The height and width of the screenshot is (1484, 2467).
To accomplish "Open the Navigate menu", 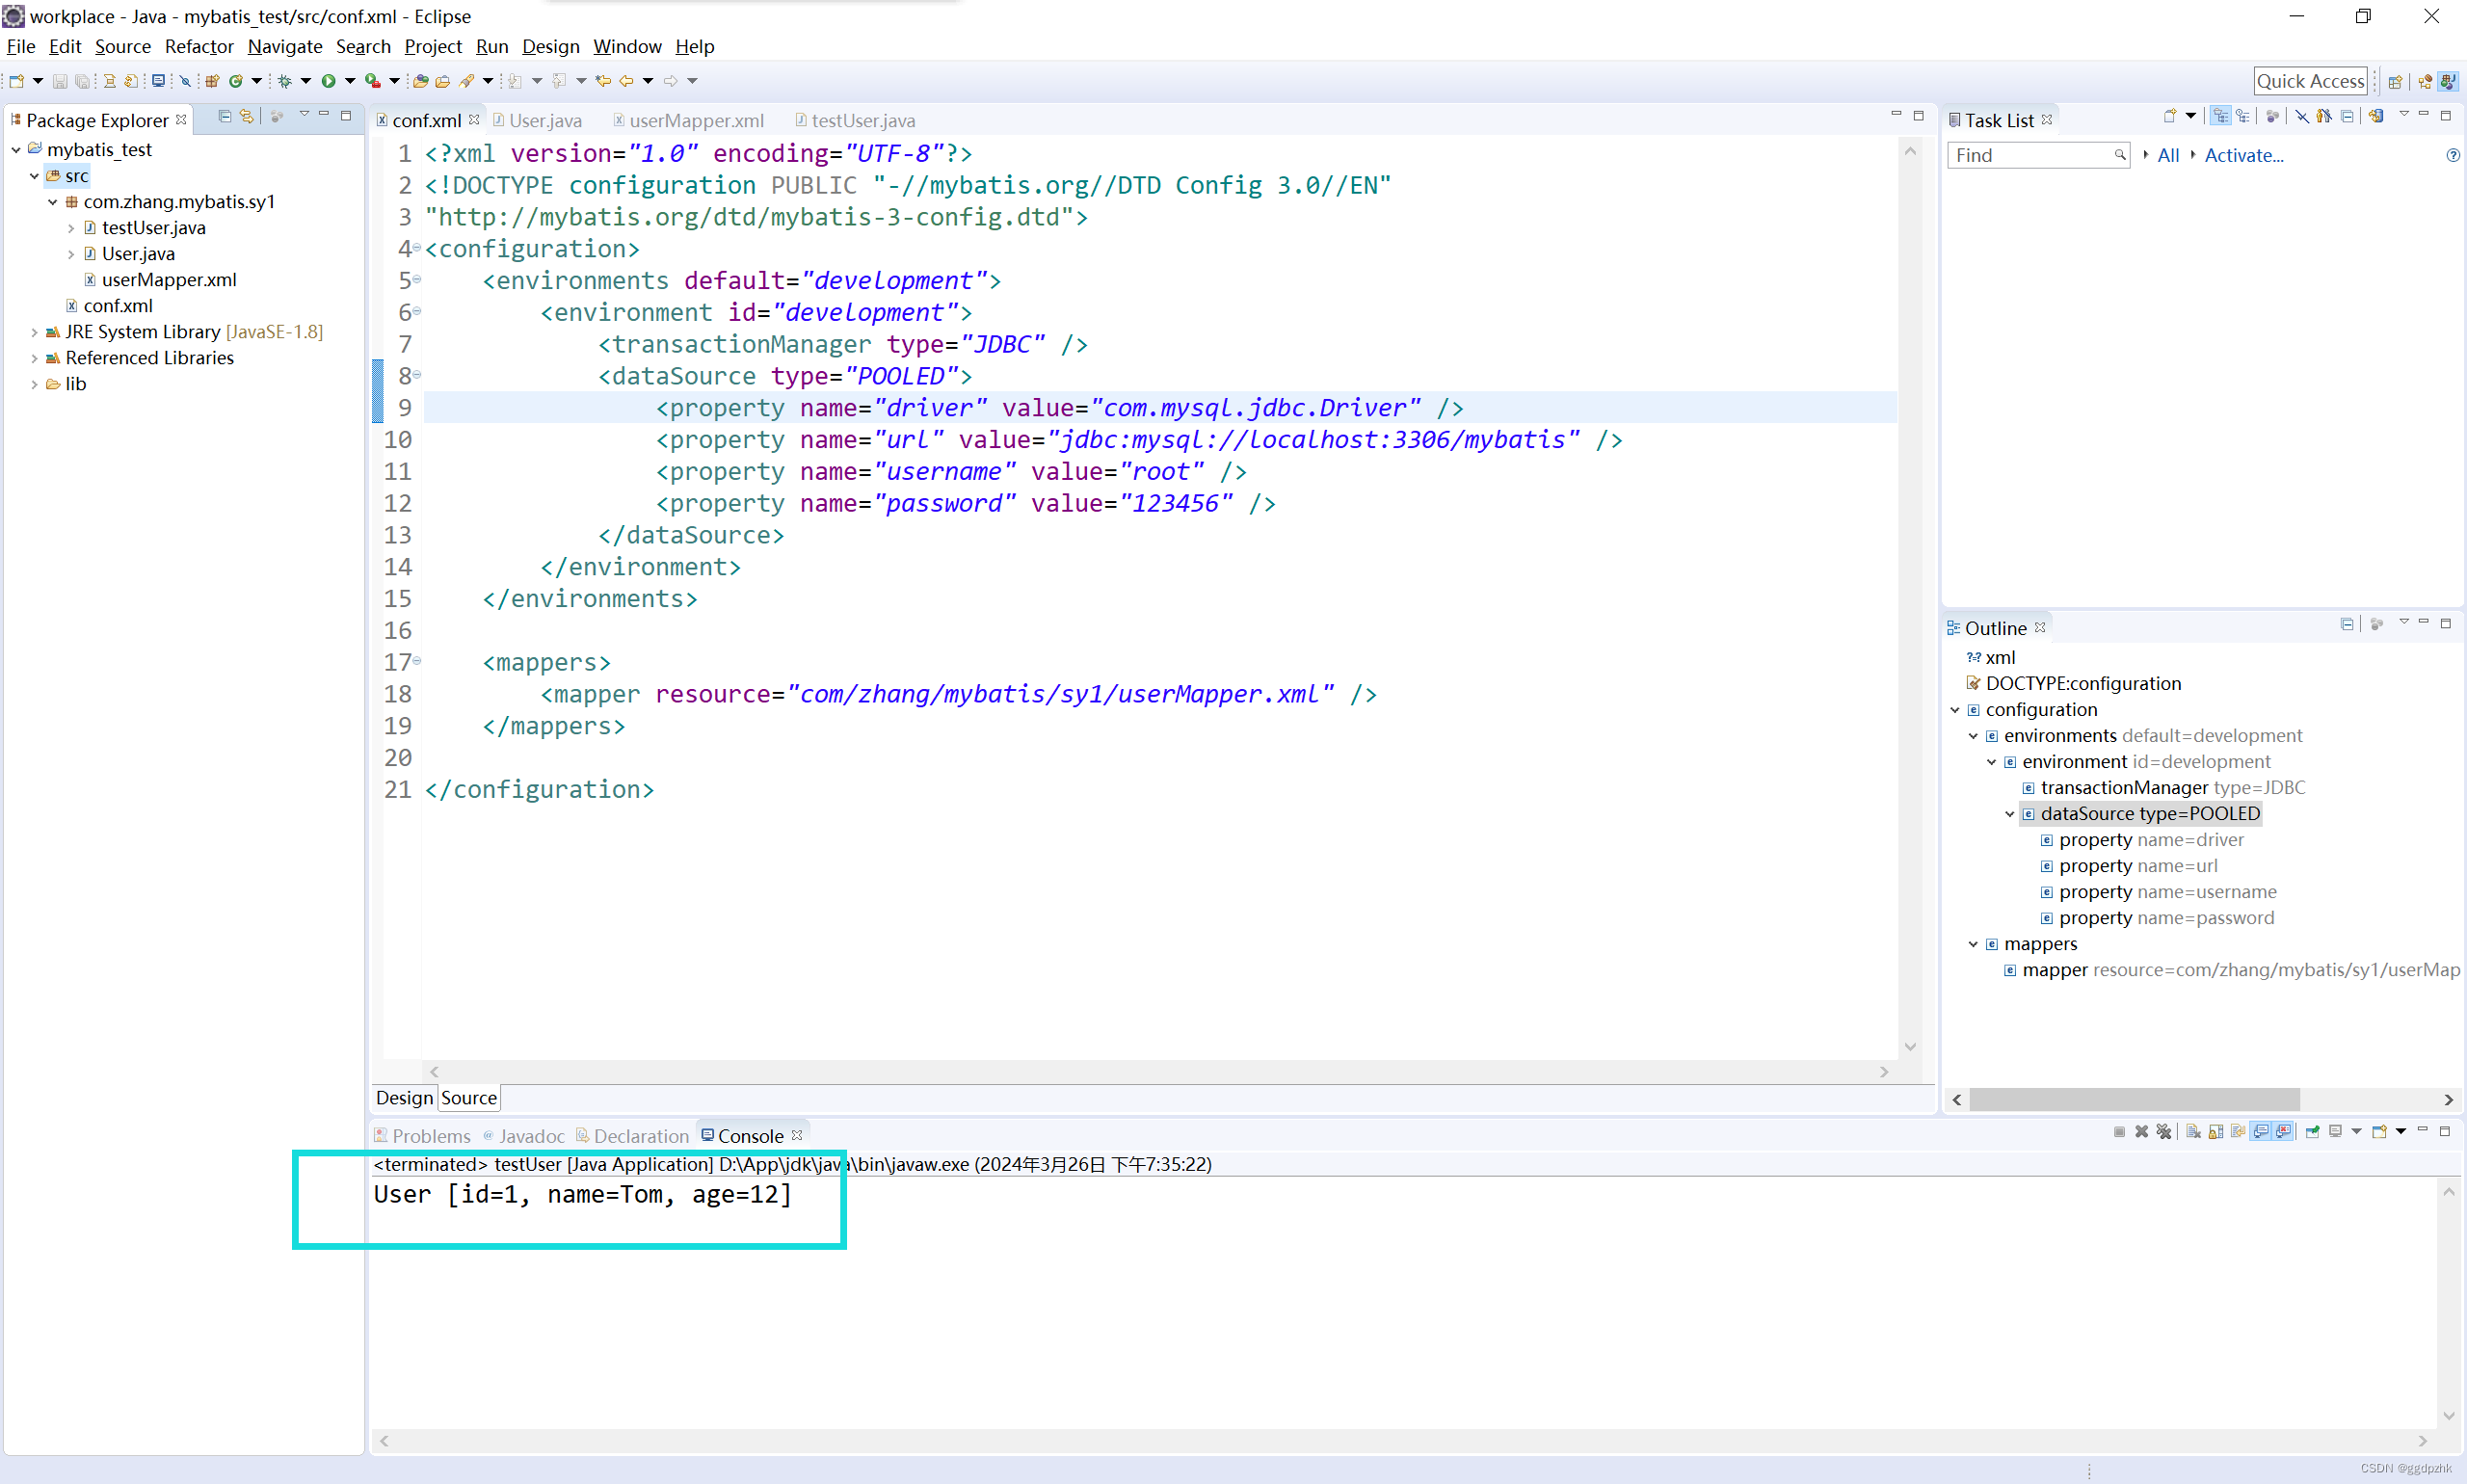I will (285, 46).
